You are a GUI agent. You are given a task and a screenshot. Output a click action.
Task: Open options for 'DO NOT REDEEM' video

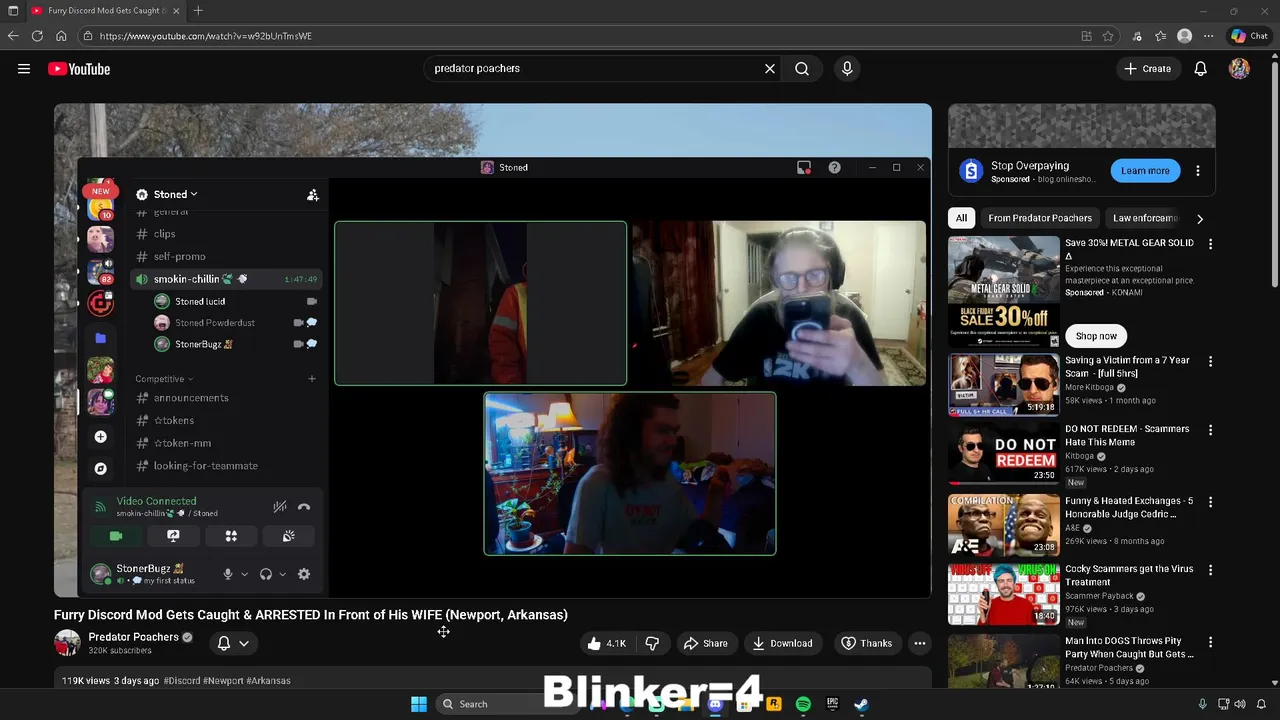tap(1210, 430)
